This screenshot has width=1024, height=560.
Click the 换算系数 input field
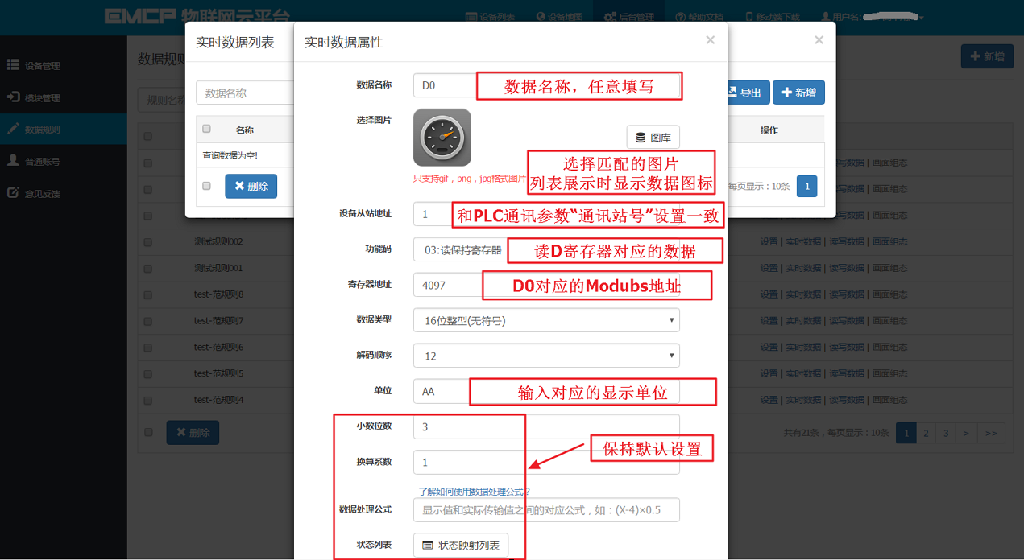(546, 462)
